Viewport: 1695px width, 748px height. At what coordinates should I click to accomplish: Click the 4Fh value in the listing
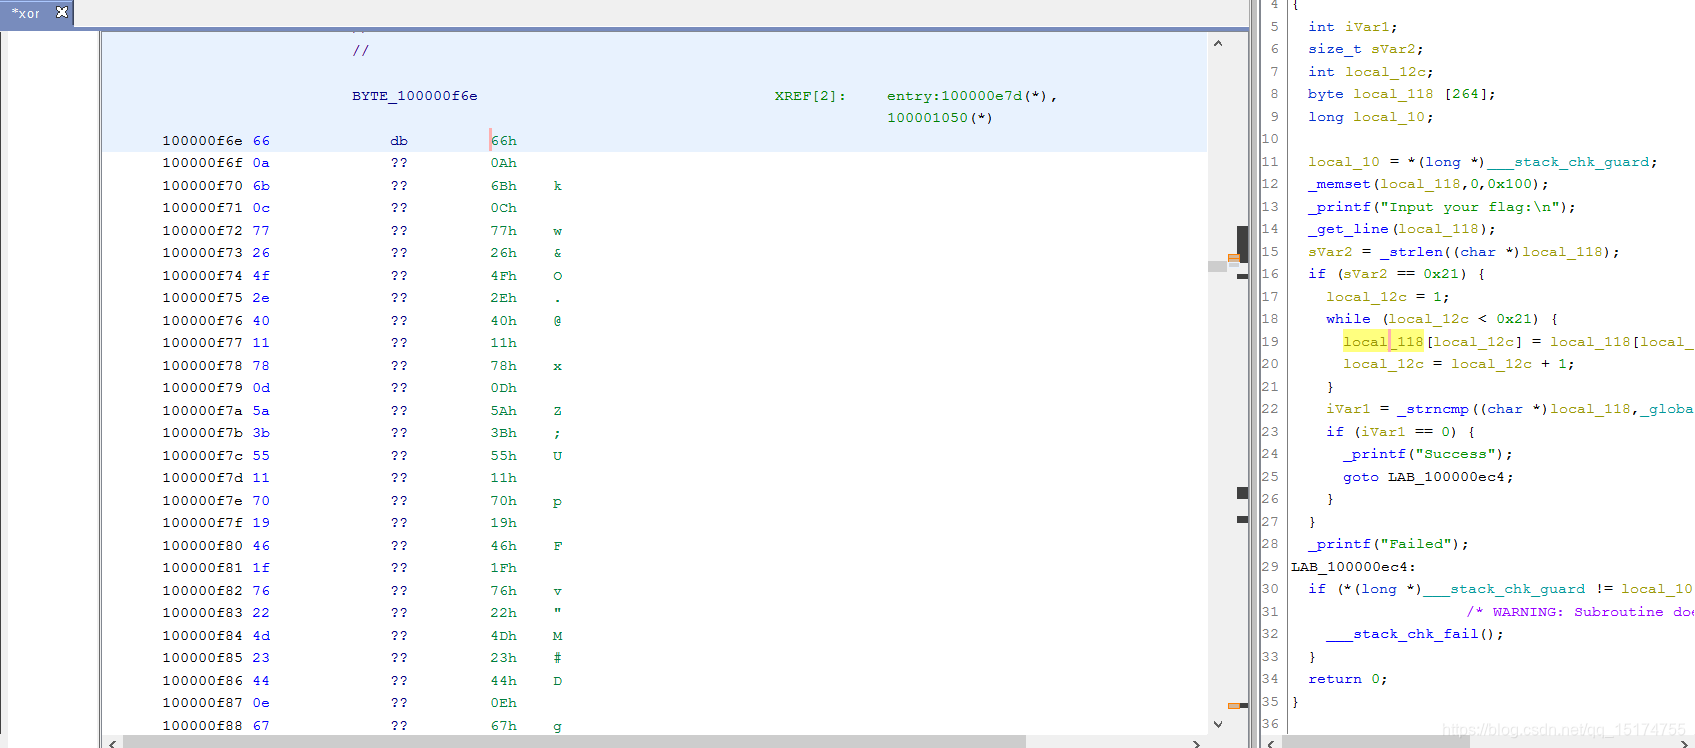[x=503, y=276]
